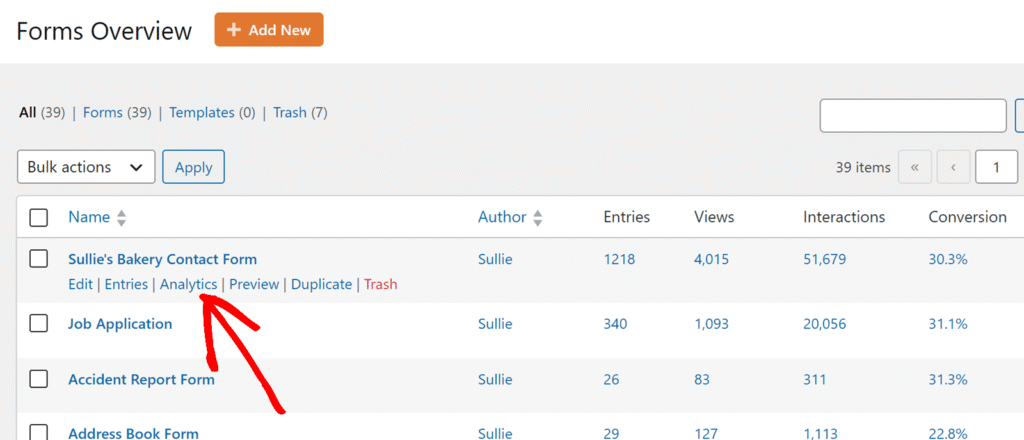The height and width of the screenshot is (440, 1024).
Task: Open the 340 entries count
Action: click(x=615, y=324)
